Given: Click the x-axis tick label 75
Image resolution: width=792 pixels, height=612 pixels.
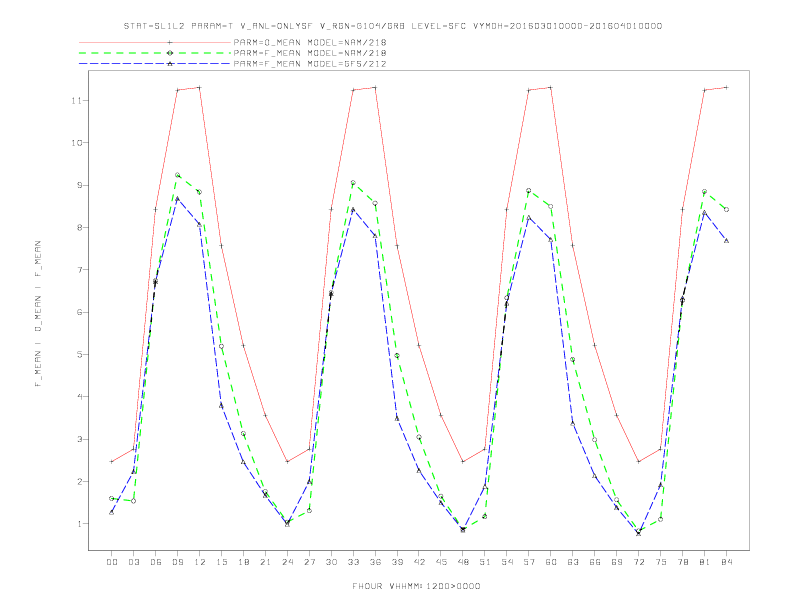Looking at the screenshot, I should (661, 562).
